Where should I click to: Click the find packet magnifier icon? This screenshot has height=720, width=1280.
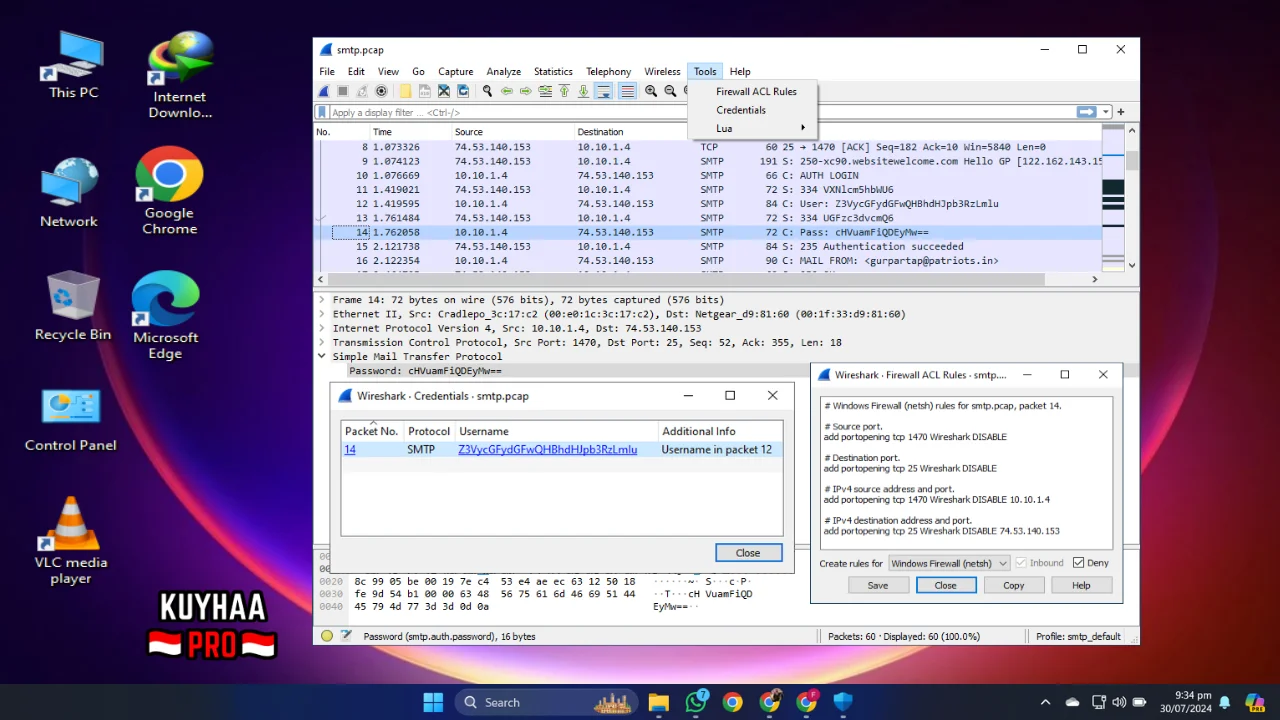pyautogui.click(x=487, y=91)
